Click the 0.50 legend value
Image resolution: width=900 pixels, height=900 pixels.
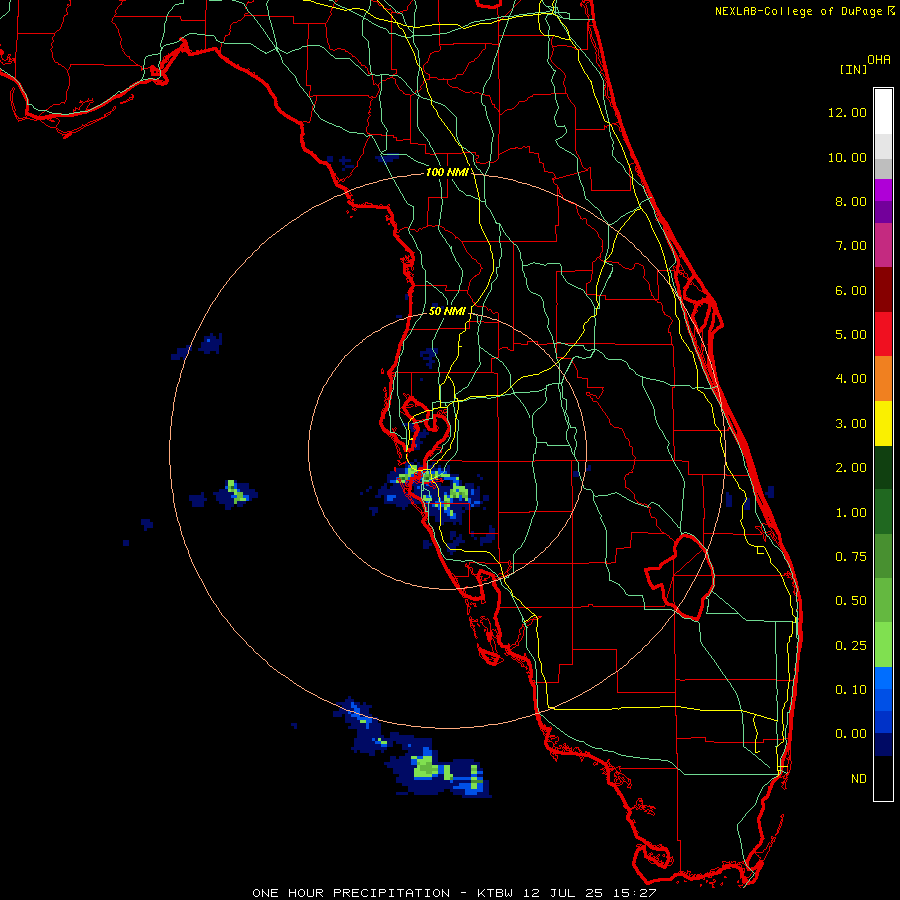pos(851,601)
